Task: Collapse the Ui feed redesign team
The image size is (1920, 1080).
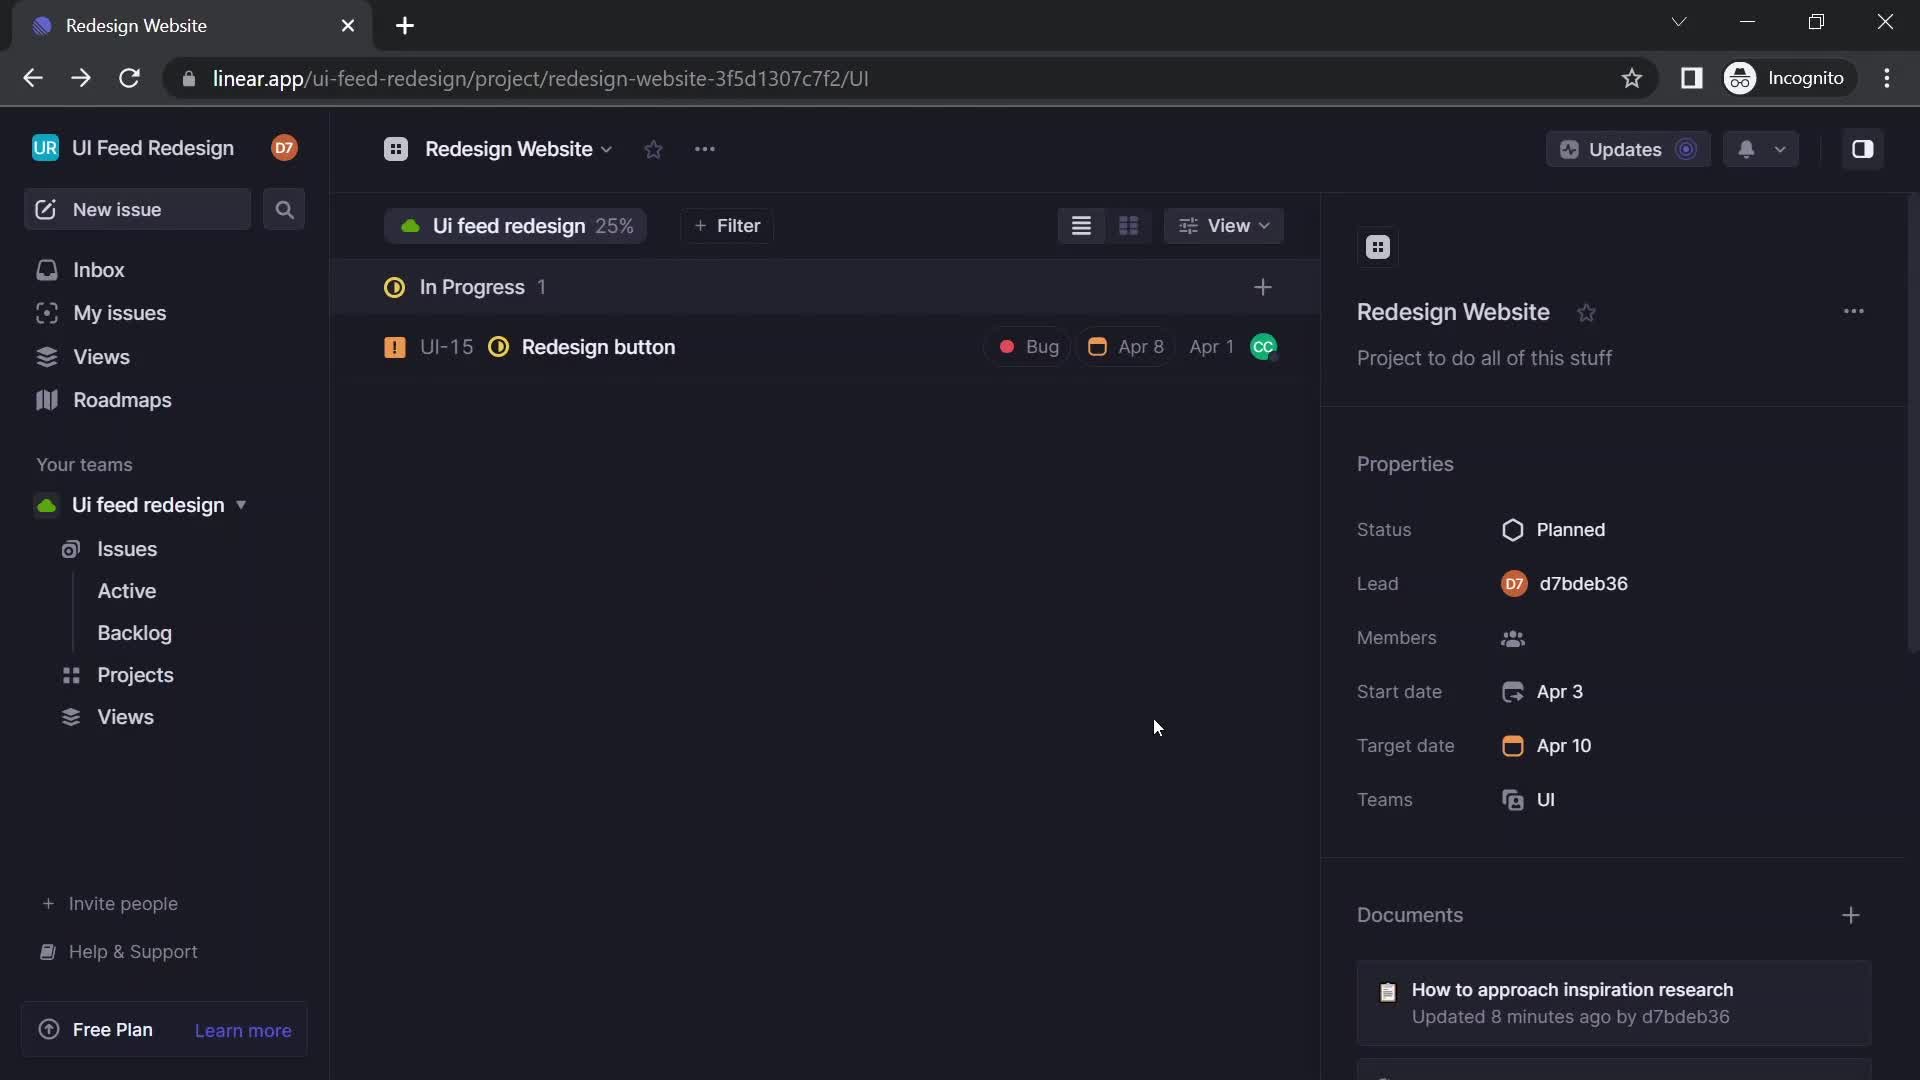Action: click(x=241, y=505)
